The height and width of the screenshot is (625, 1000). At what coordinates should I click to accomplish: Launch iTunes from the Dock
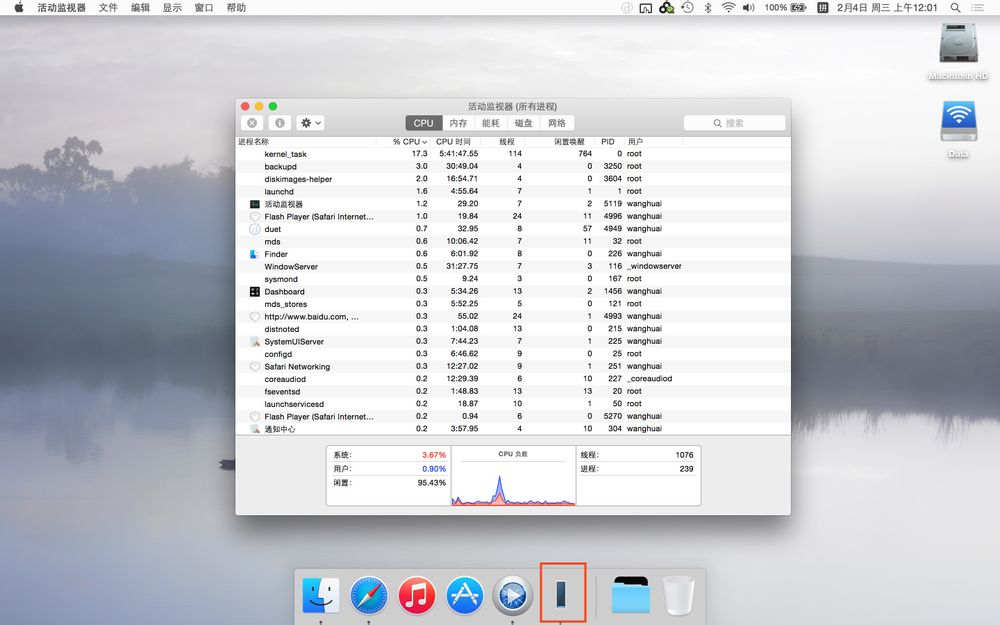tap(417, 595)
